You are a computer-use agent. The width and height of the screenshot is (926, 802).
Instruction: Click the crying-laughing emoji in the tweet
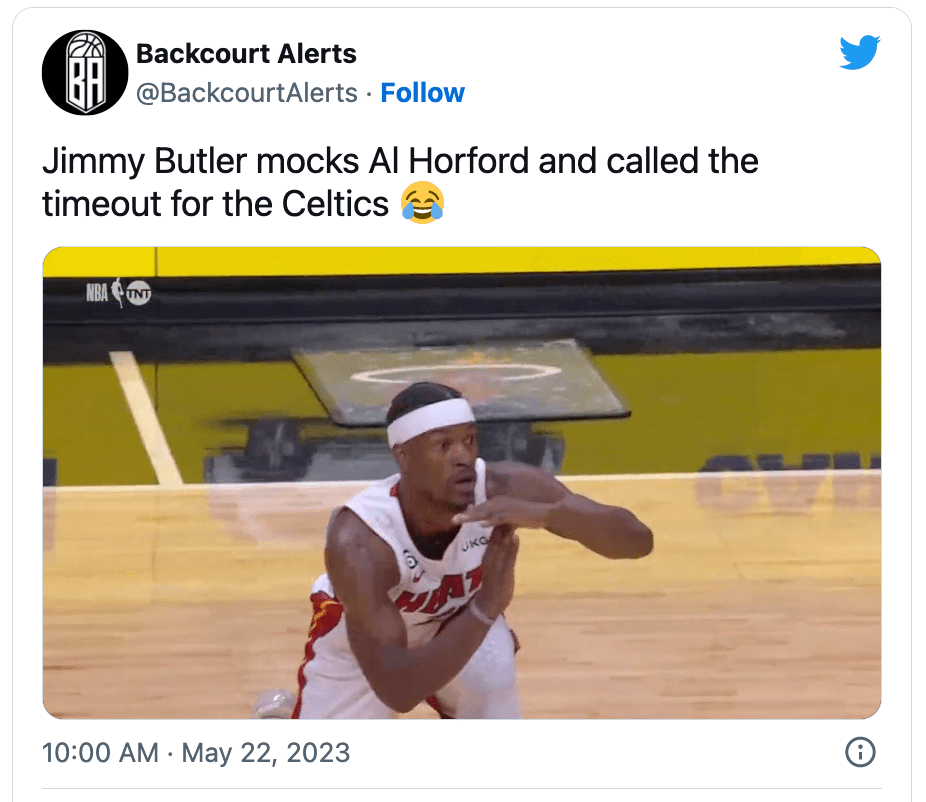point(422,203)
